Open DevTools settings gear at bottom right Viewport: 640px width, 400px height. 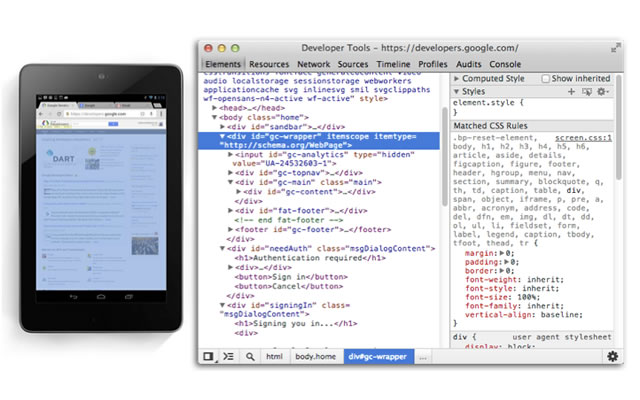tap(612, 356)
